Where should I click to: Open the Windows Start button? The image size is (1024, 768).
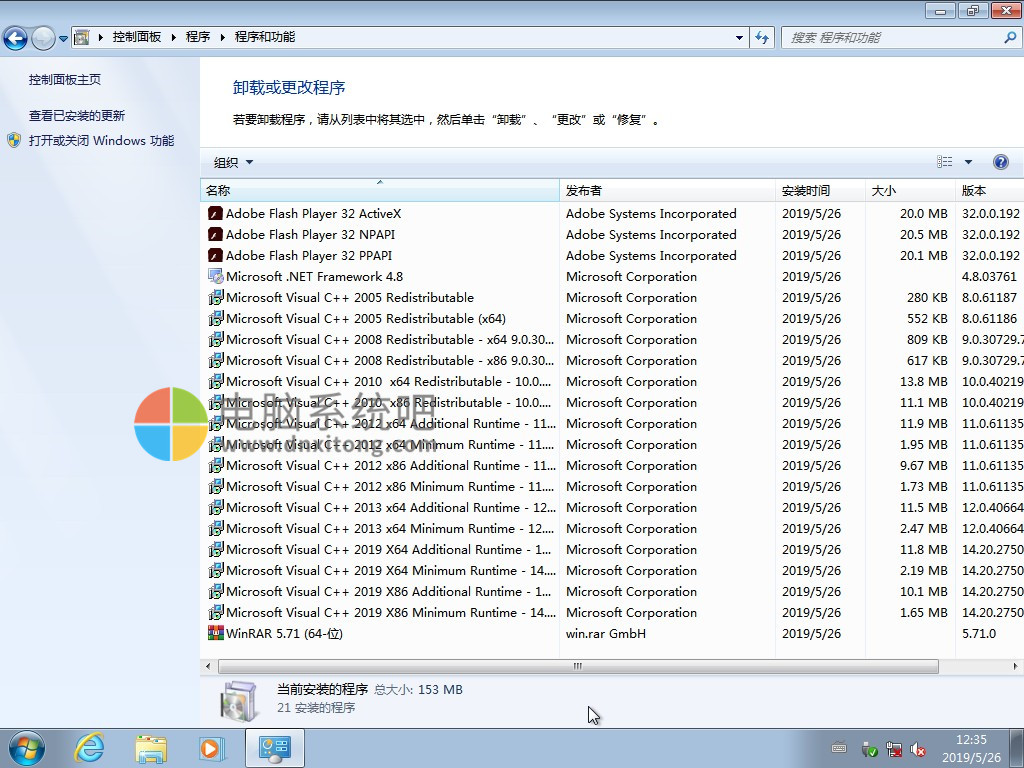pyautogui.click(x=27, y=748)
